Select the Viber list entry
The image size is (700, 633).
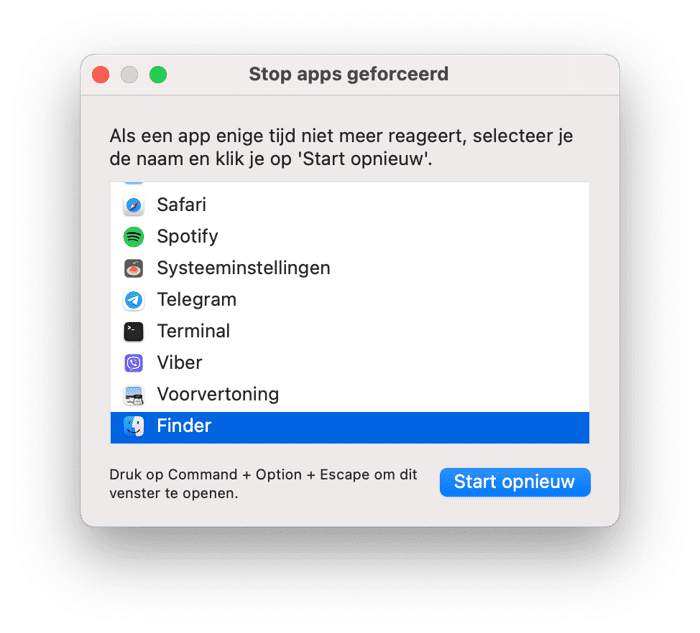tap(350, 363)
